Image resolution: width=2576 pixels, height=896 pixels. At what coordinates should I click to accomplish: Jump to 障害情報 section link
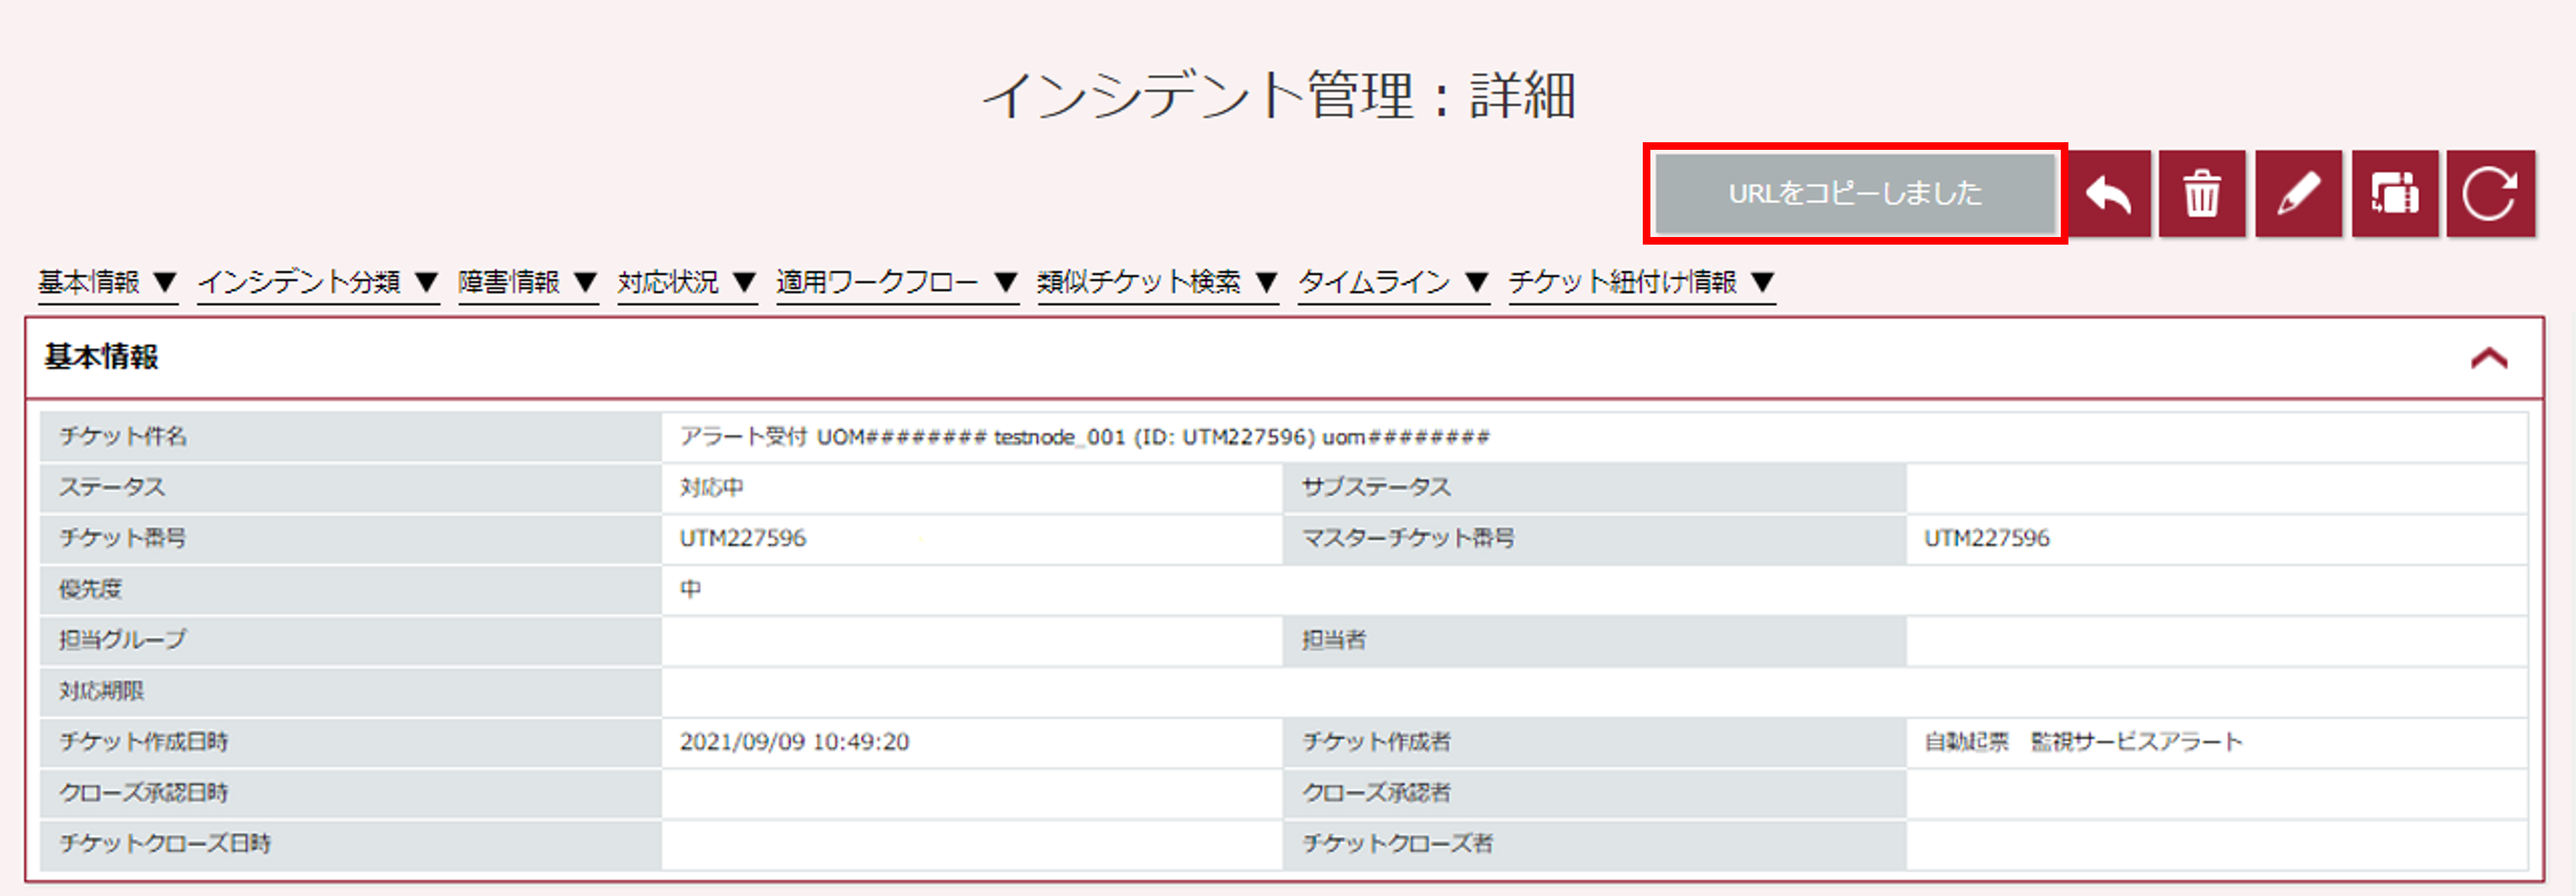pos(528,283)
